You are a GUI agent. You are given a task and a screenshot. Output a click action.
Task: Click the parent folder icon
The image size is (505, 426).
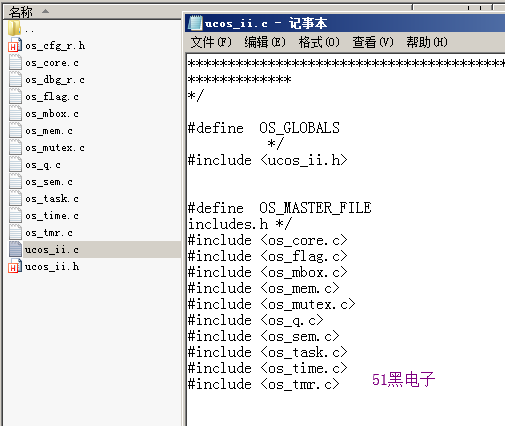(14, 28)
